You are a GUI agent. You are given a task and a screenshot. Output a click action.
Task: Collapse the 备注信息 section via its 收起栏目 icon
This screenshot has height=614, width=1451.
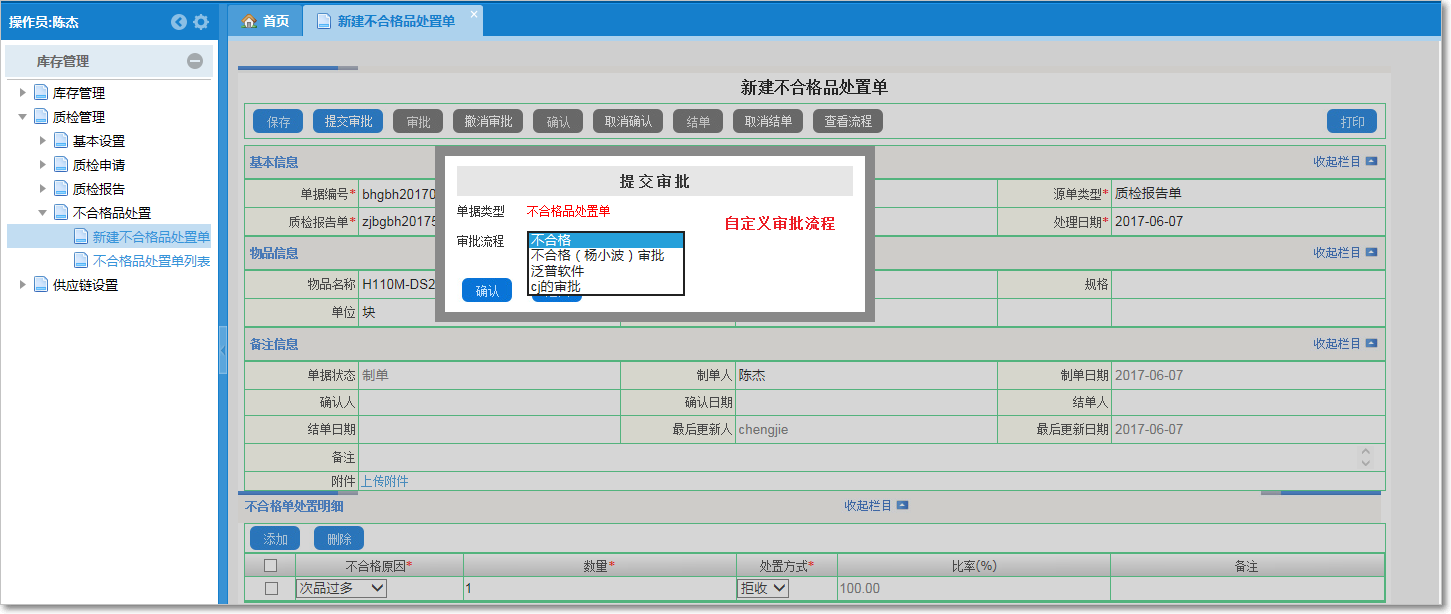point(1373,342)
